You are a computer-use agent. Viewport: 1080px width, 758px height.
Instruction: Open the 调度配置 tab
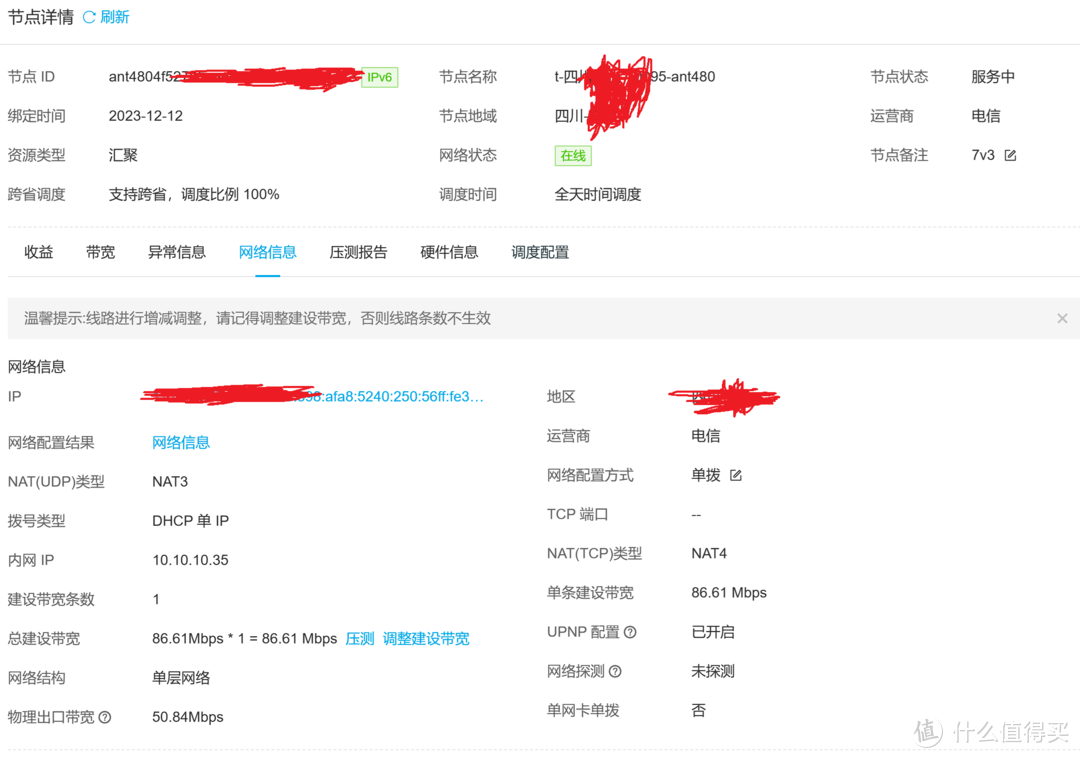point(539,252)
